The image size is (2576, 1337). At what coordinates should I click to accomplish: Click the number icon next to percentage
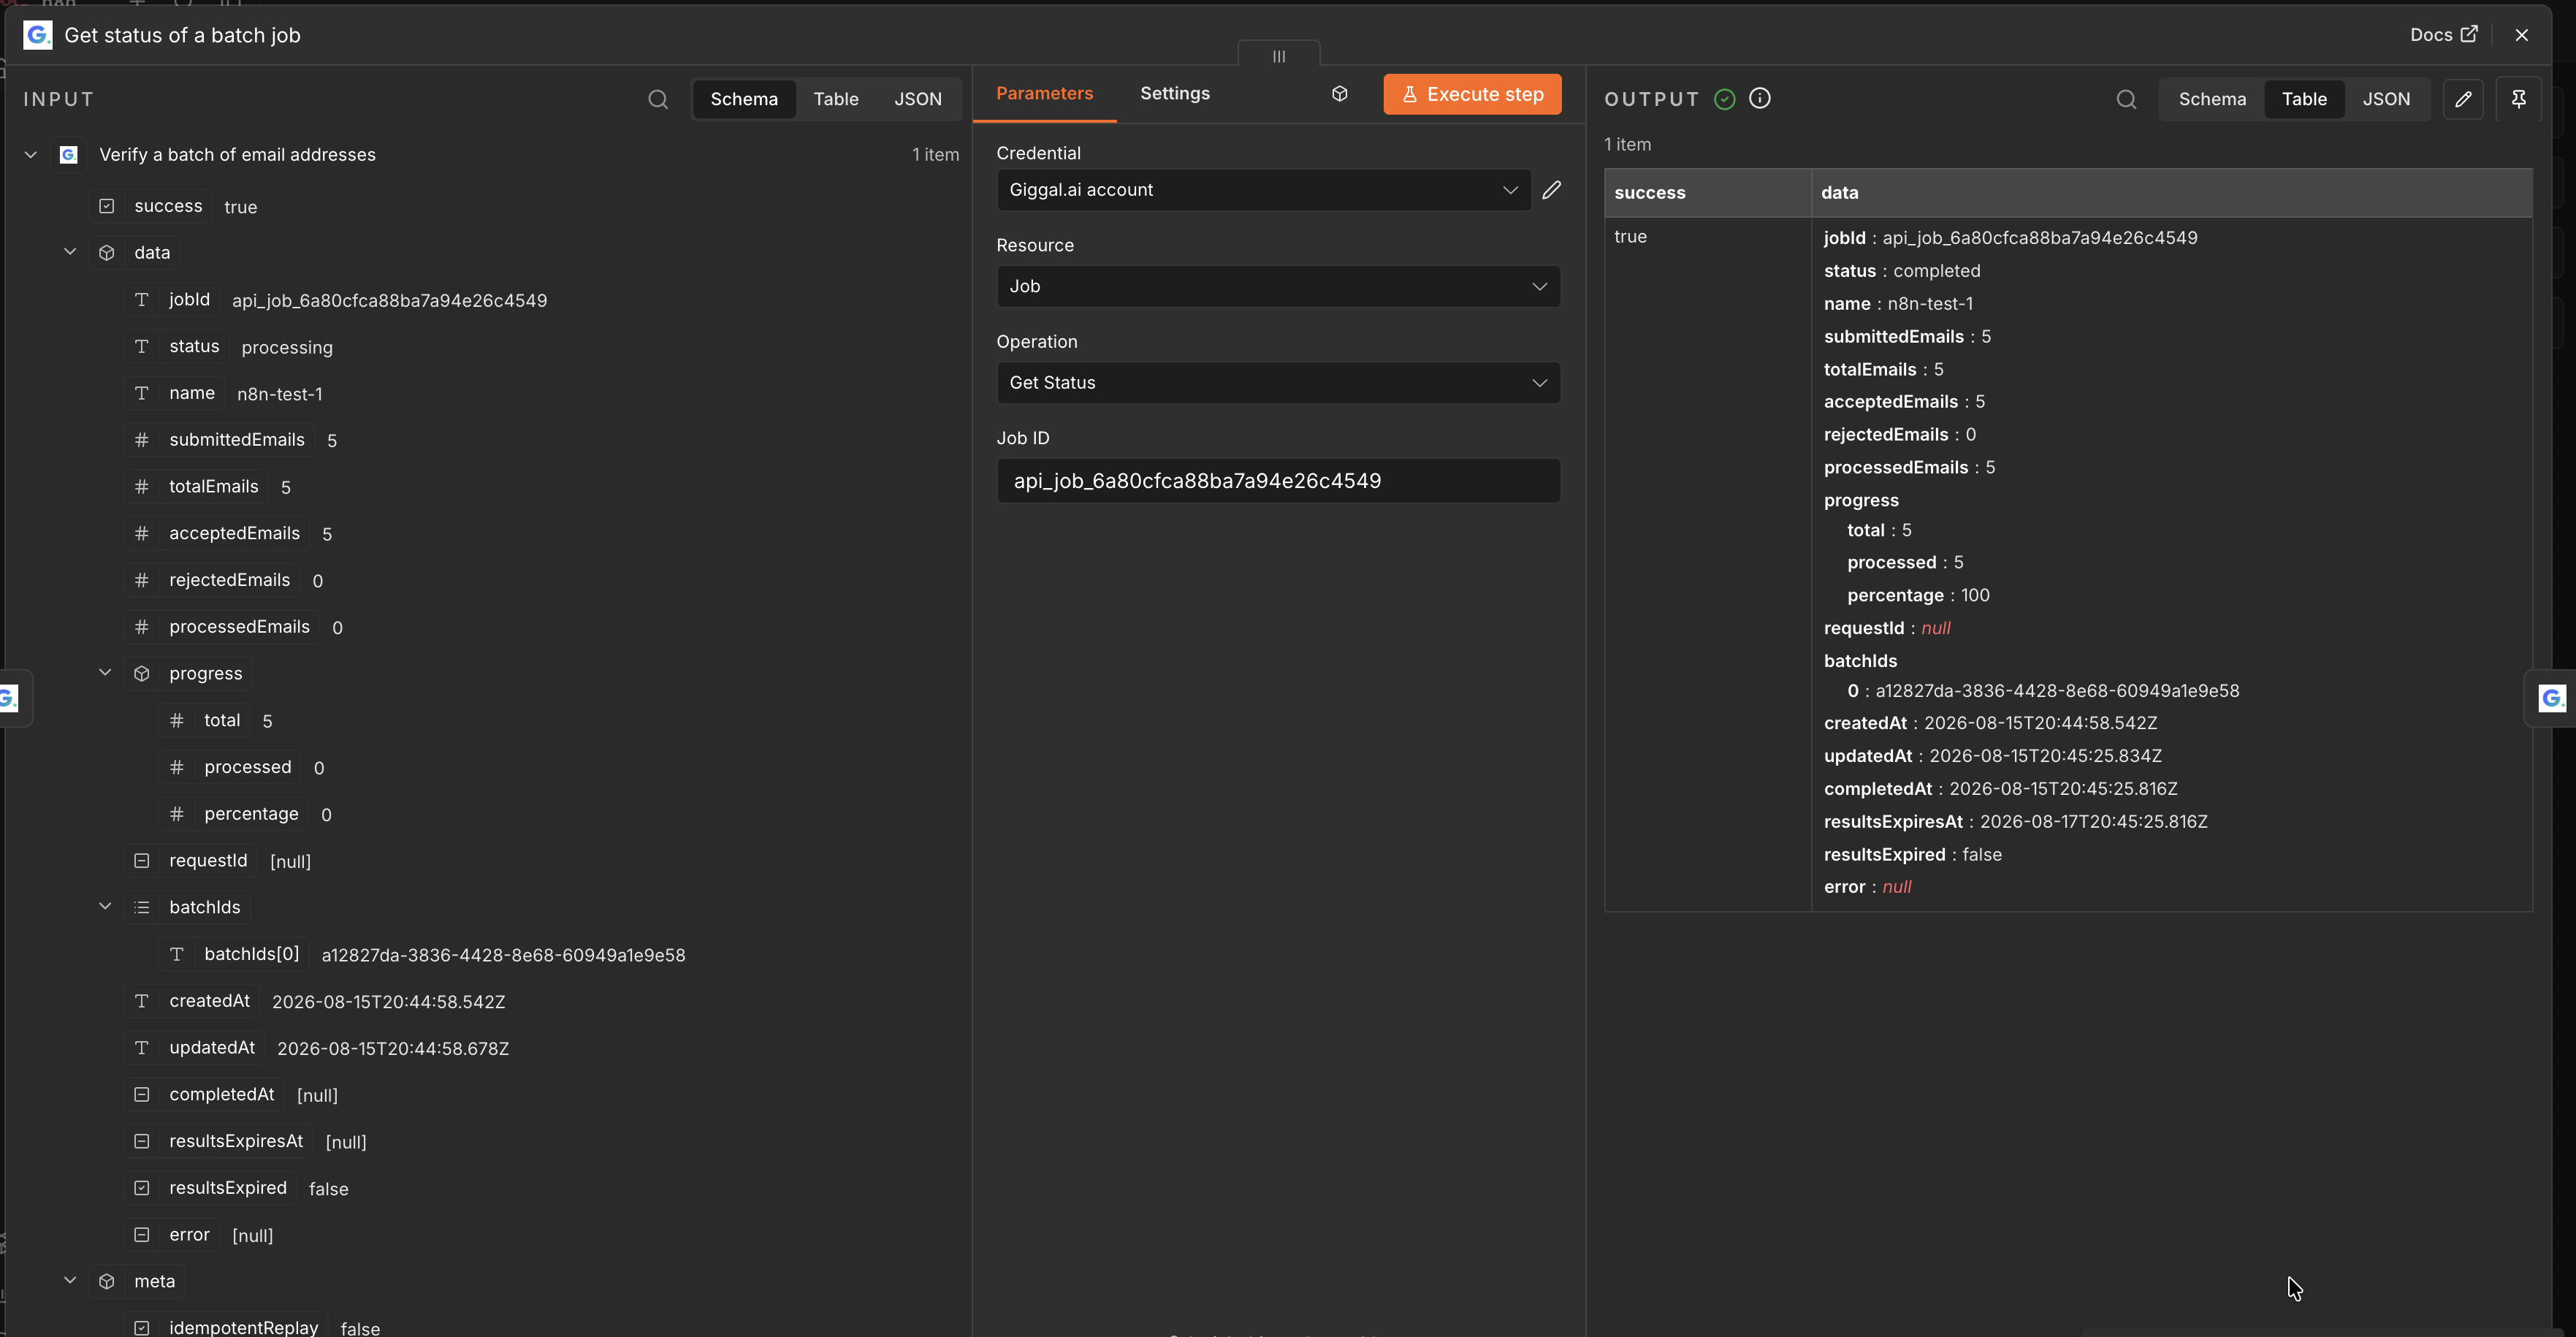coord(177,814)
